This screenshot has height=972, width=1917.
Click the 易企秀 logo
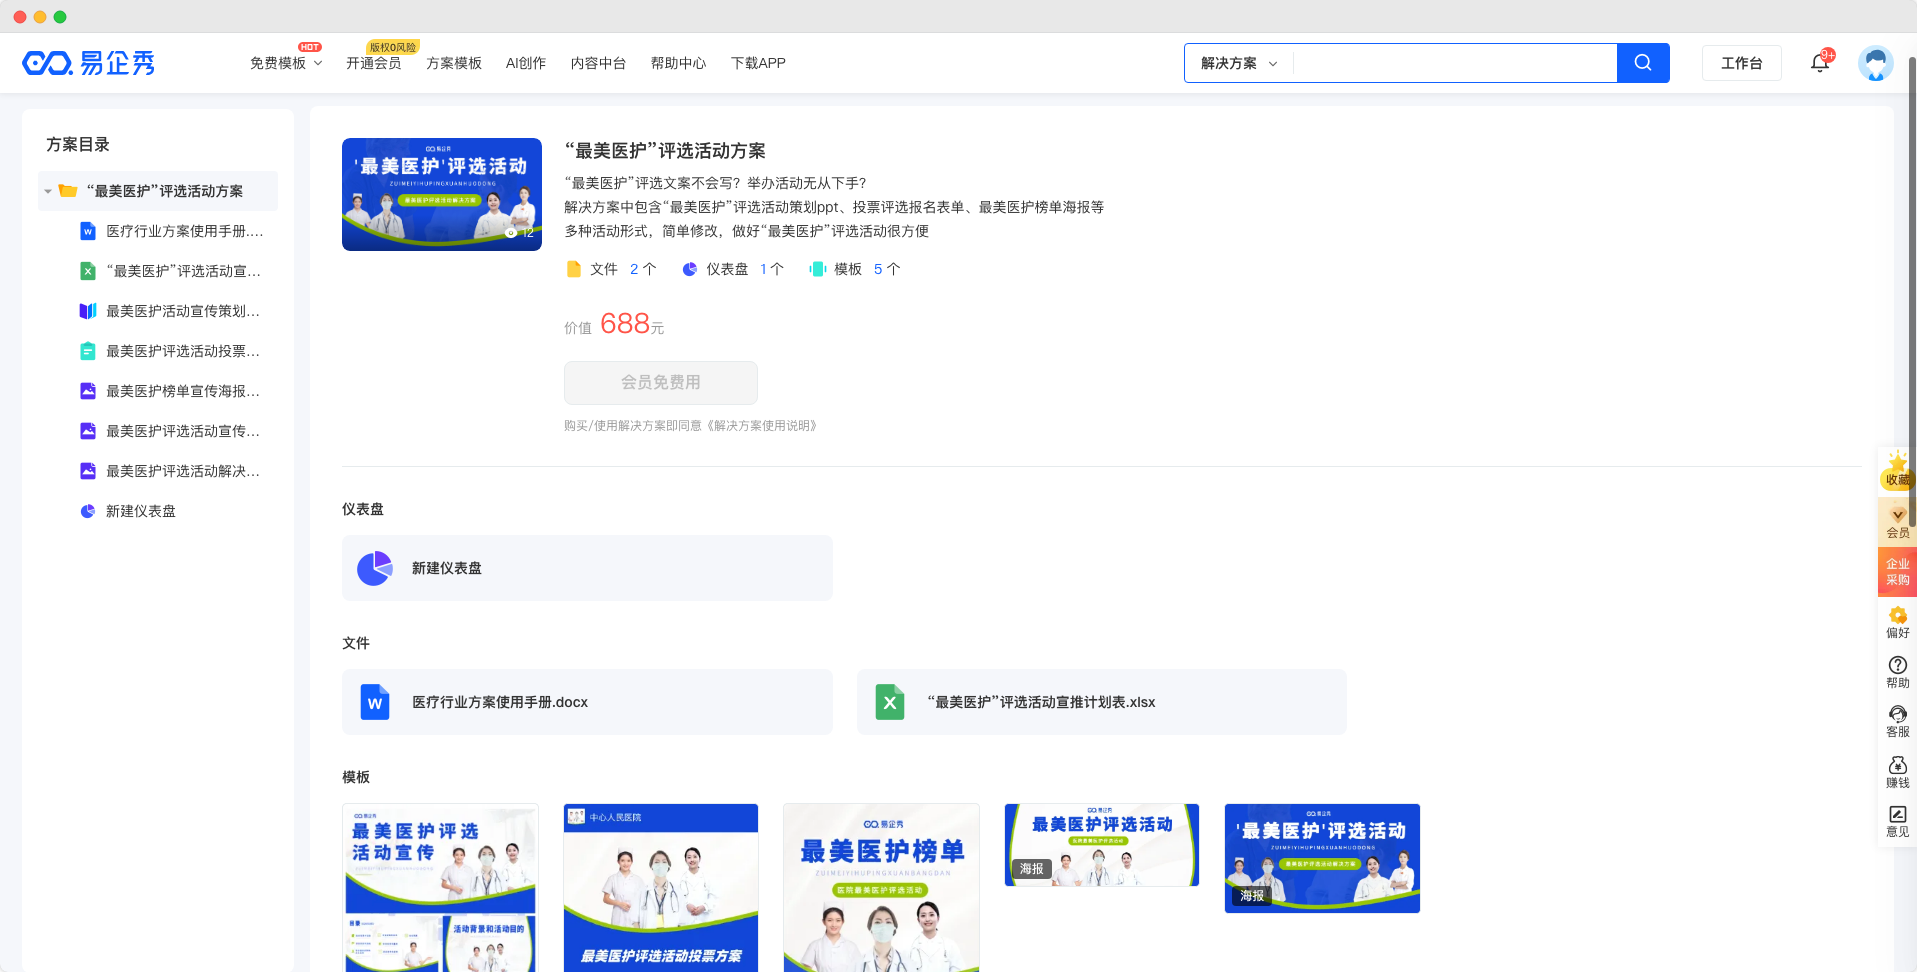click(88, 63)
